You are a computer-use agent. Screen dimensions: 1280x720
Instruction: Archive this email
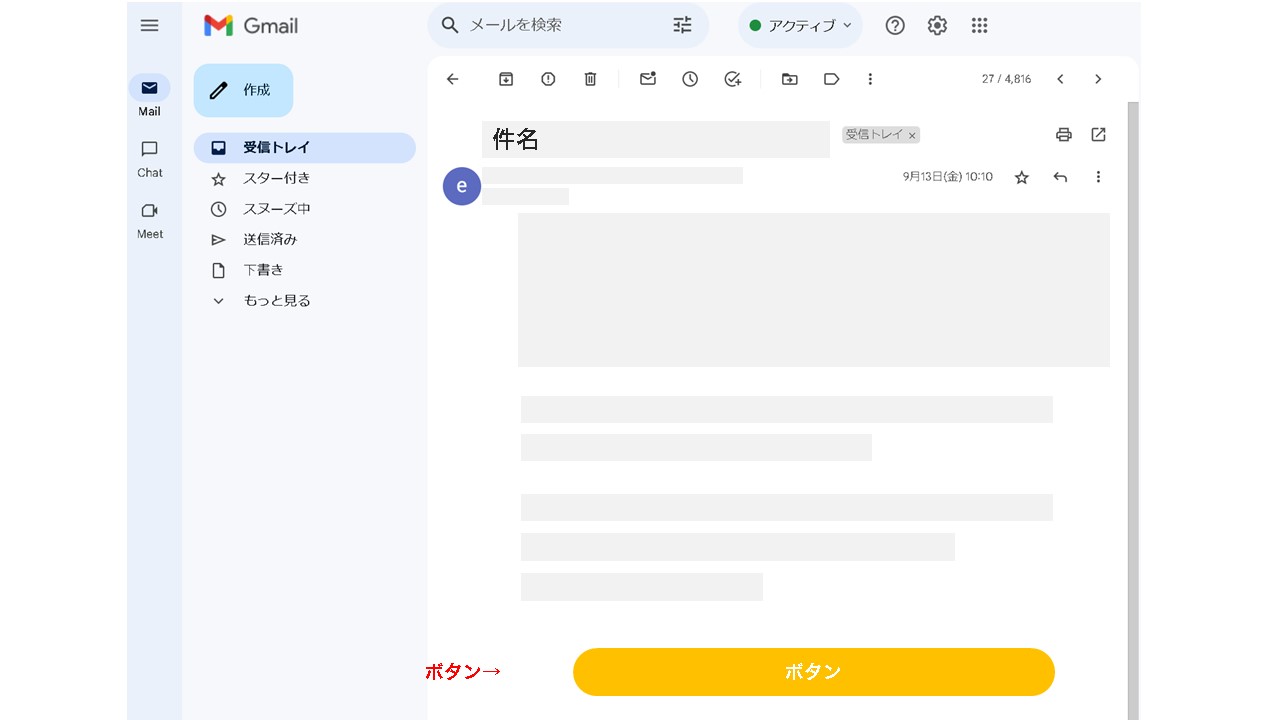click(506, 79)
